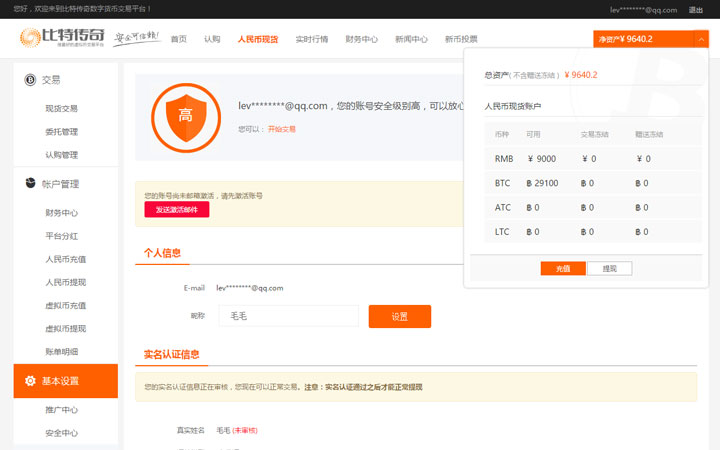Click the 交易 coin icon in sidebar
The image size is (720, 450).
(x=30, y=80)
